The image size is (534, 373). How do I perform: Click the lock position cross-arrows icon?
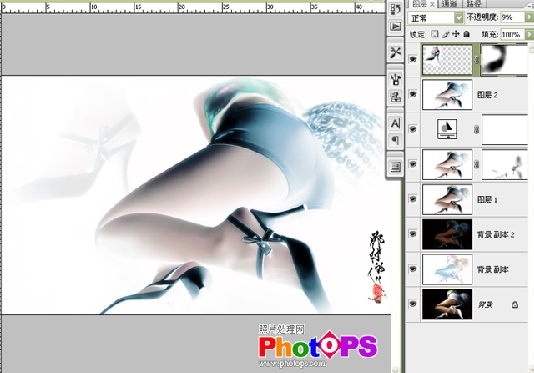click(456, 34)
